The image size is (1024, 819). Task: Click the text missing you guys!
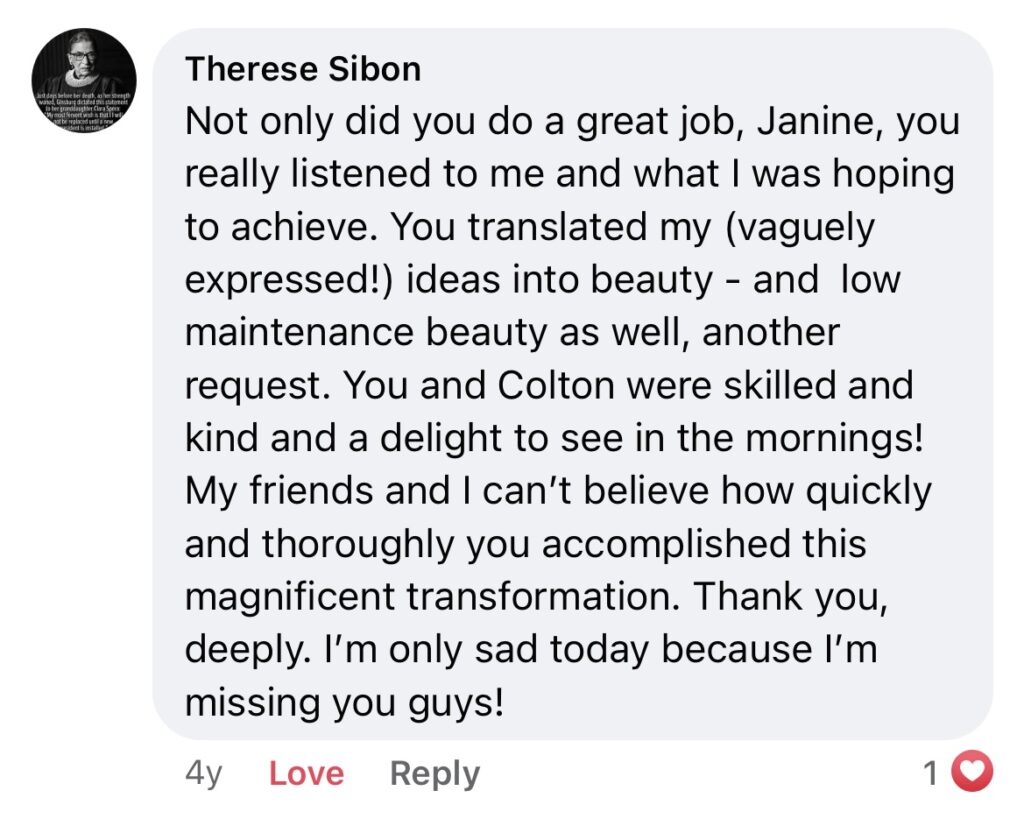(x=345, y=703)
